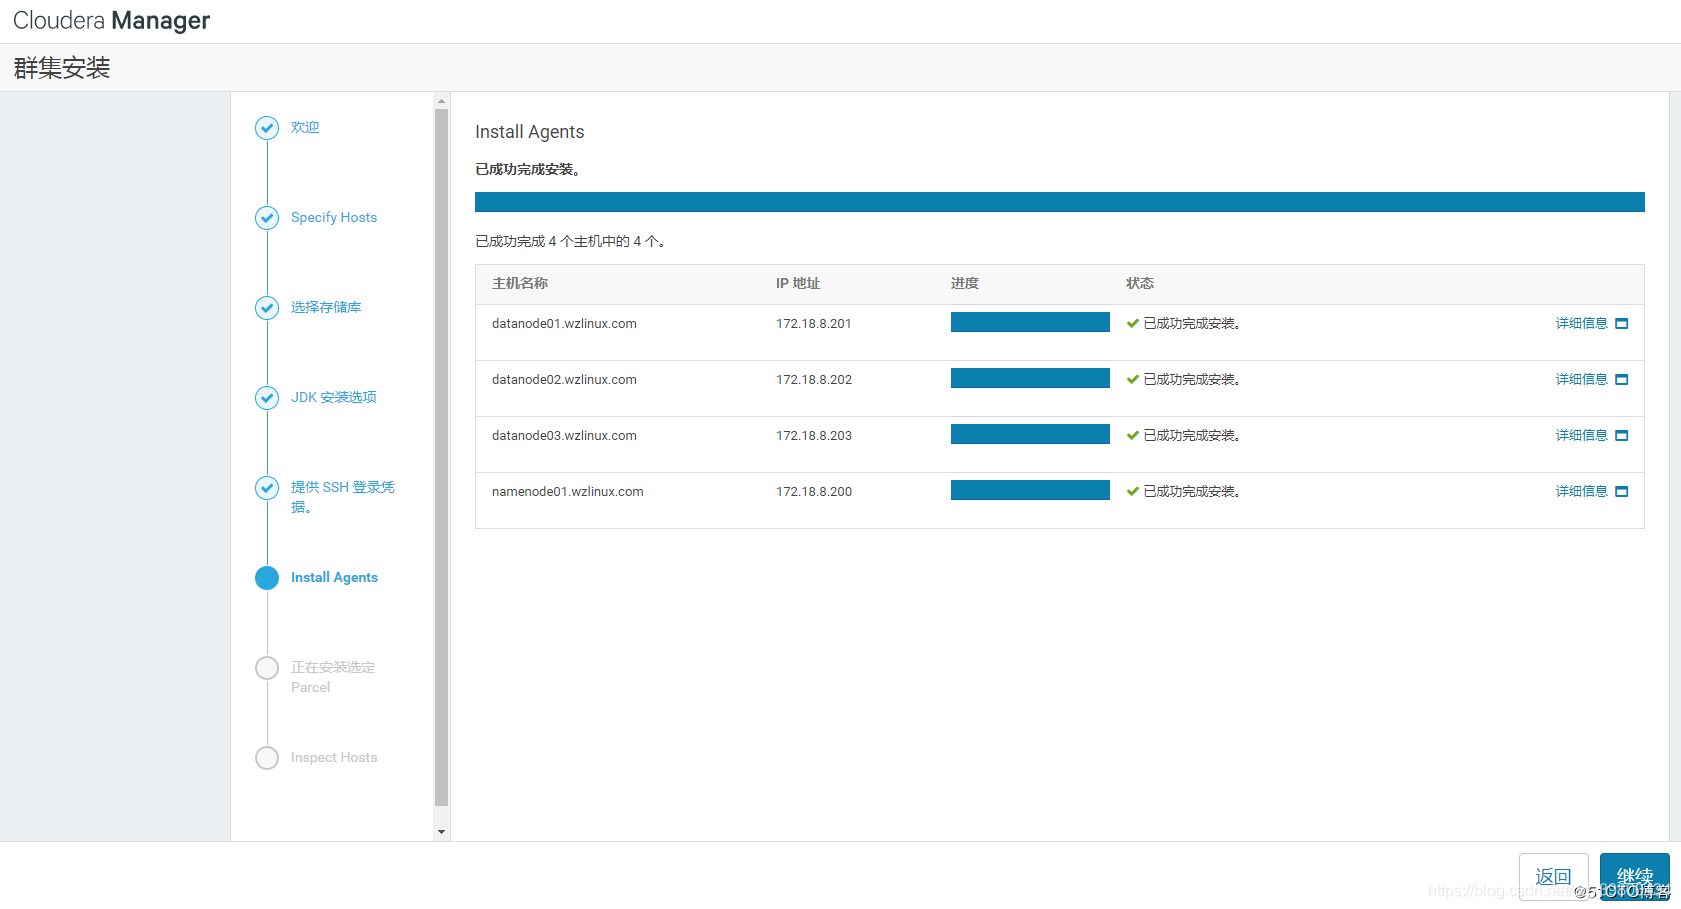Click the sidebar scrollbar up arrow
Image resolution: width=1681 pixels, height=909 pixels.
coord(441,101)
